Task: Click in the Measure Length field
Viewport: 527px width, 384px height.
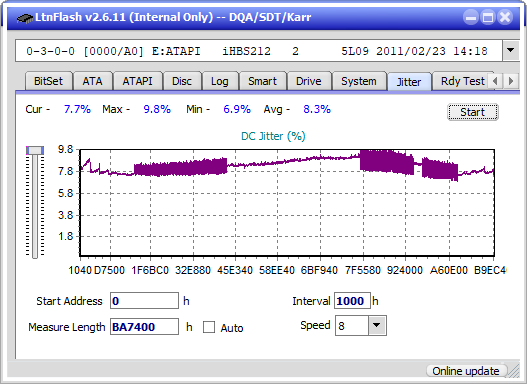Action: 145,327
